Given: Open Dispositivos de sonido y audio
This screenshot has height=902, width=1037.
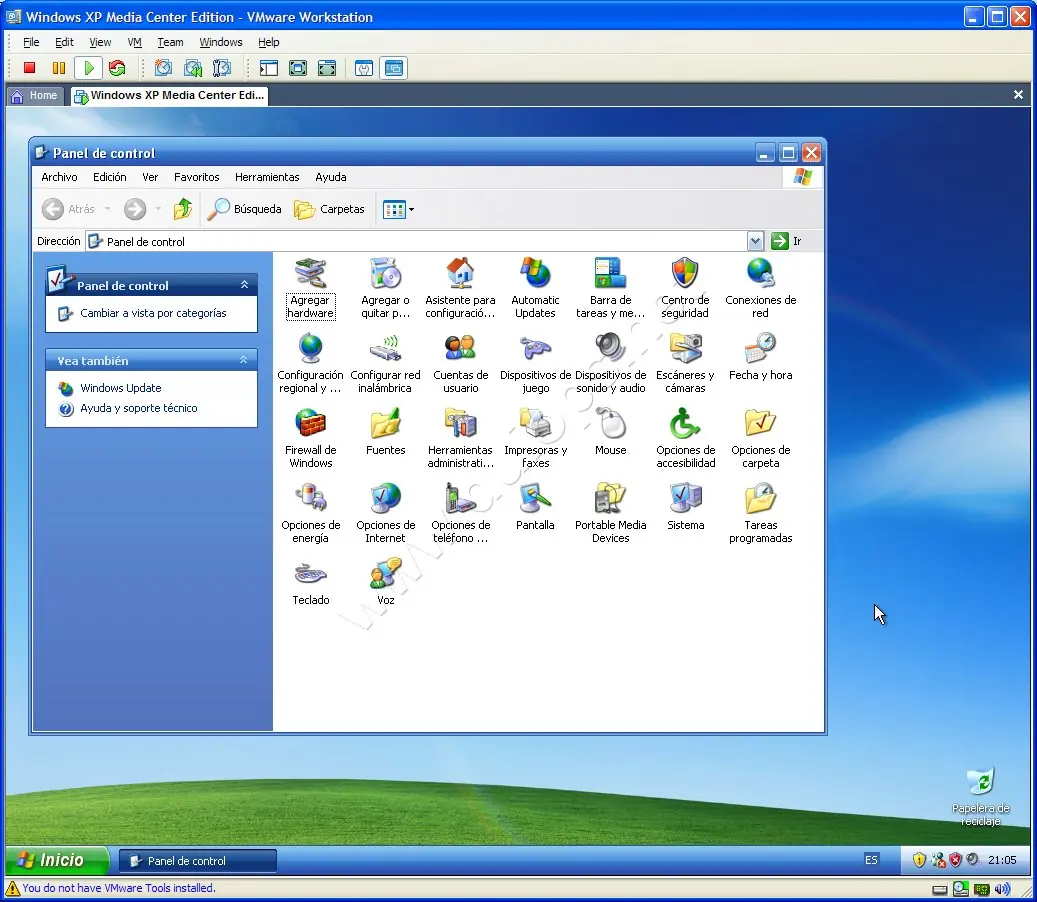Looking at the screenshot, I should [x=610, y=348].
